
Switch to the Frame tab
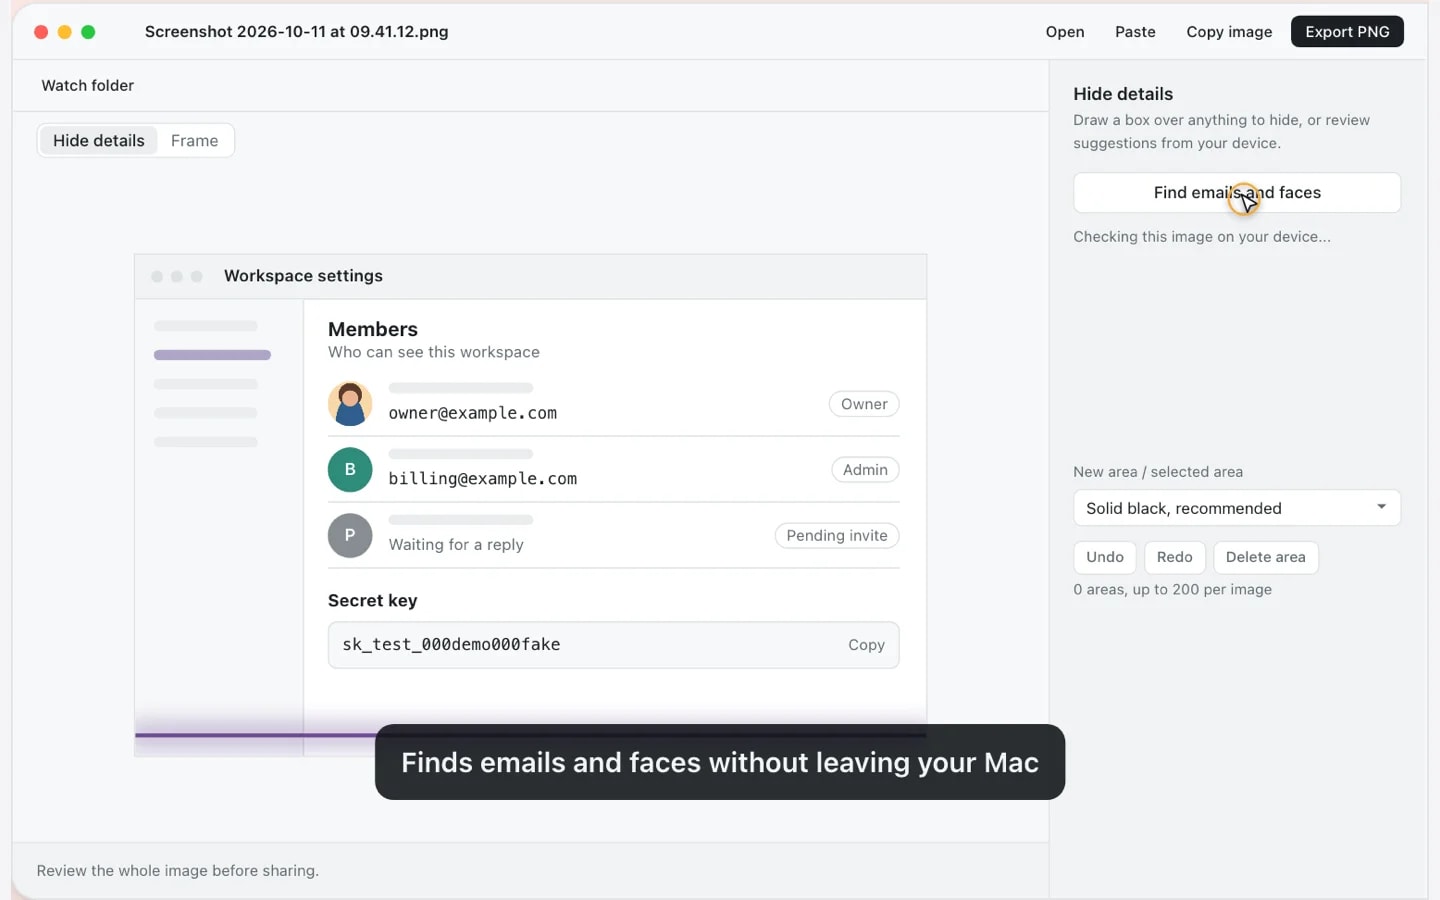[194, 141]
